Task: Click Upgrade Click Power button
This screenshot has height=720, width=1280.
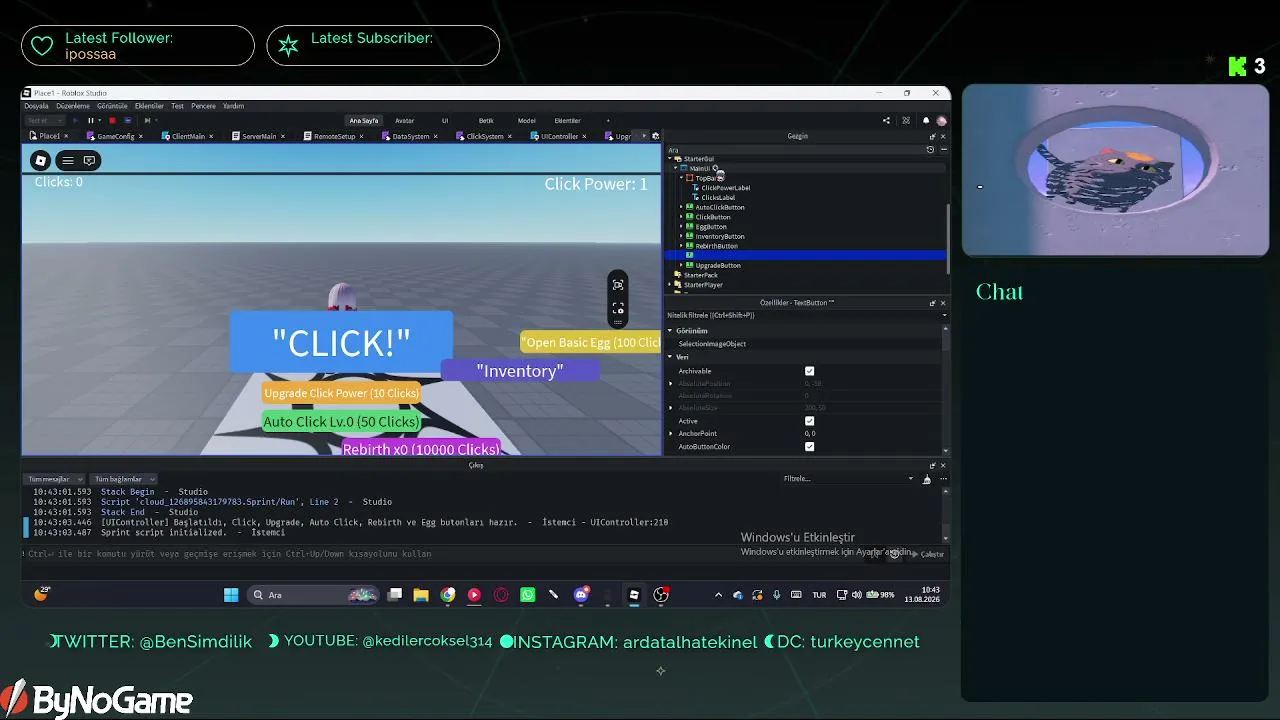Action: (341, 393)
